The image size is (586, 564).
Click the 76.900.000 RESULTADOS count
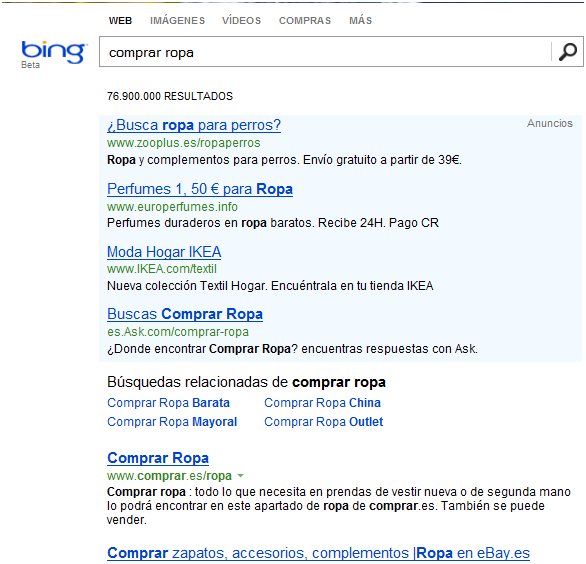coord(170,96)
